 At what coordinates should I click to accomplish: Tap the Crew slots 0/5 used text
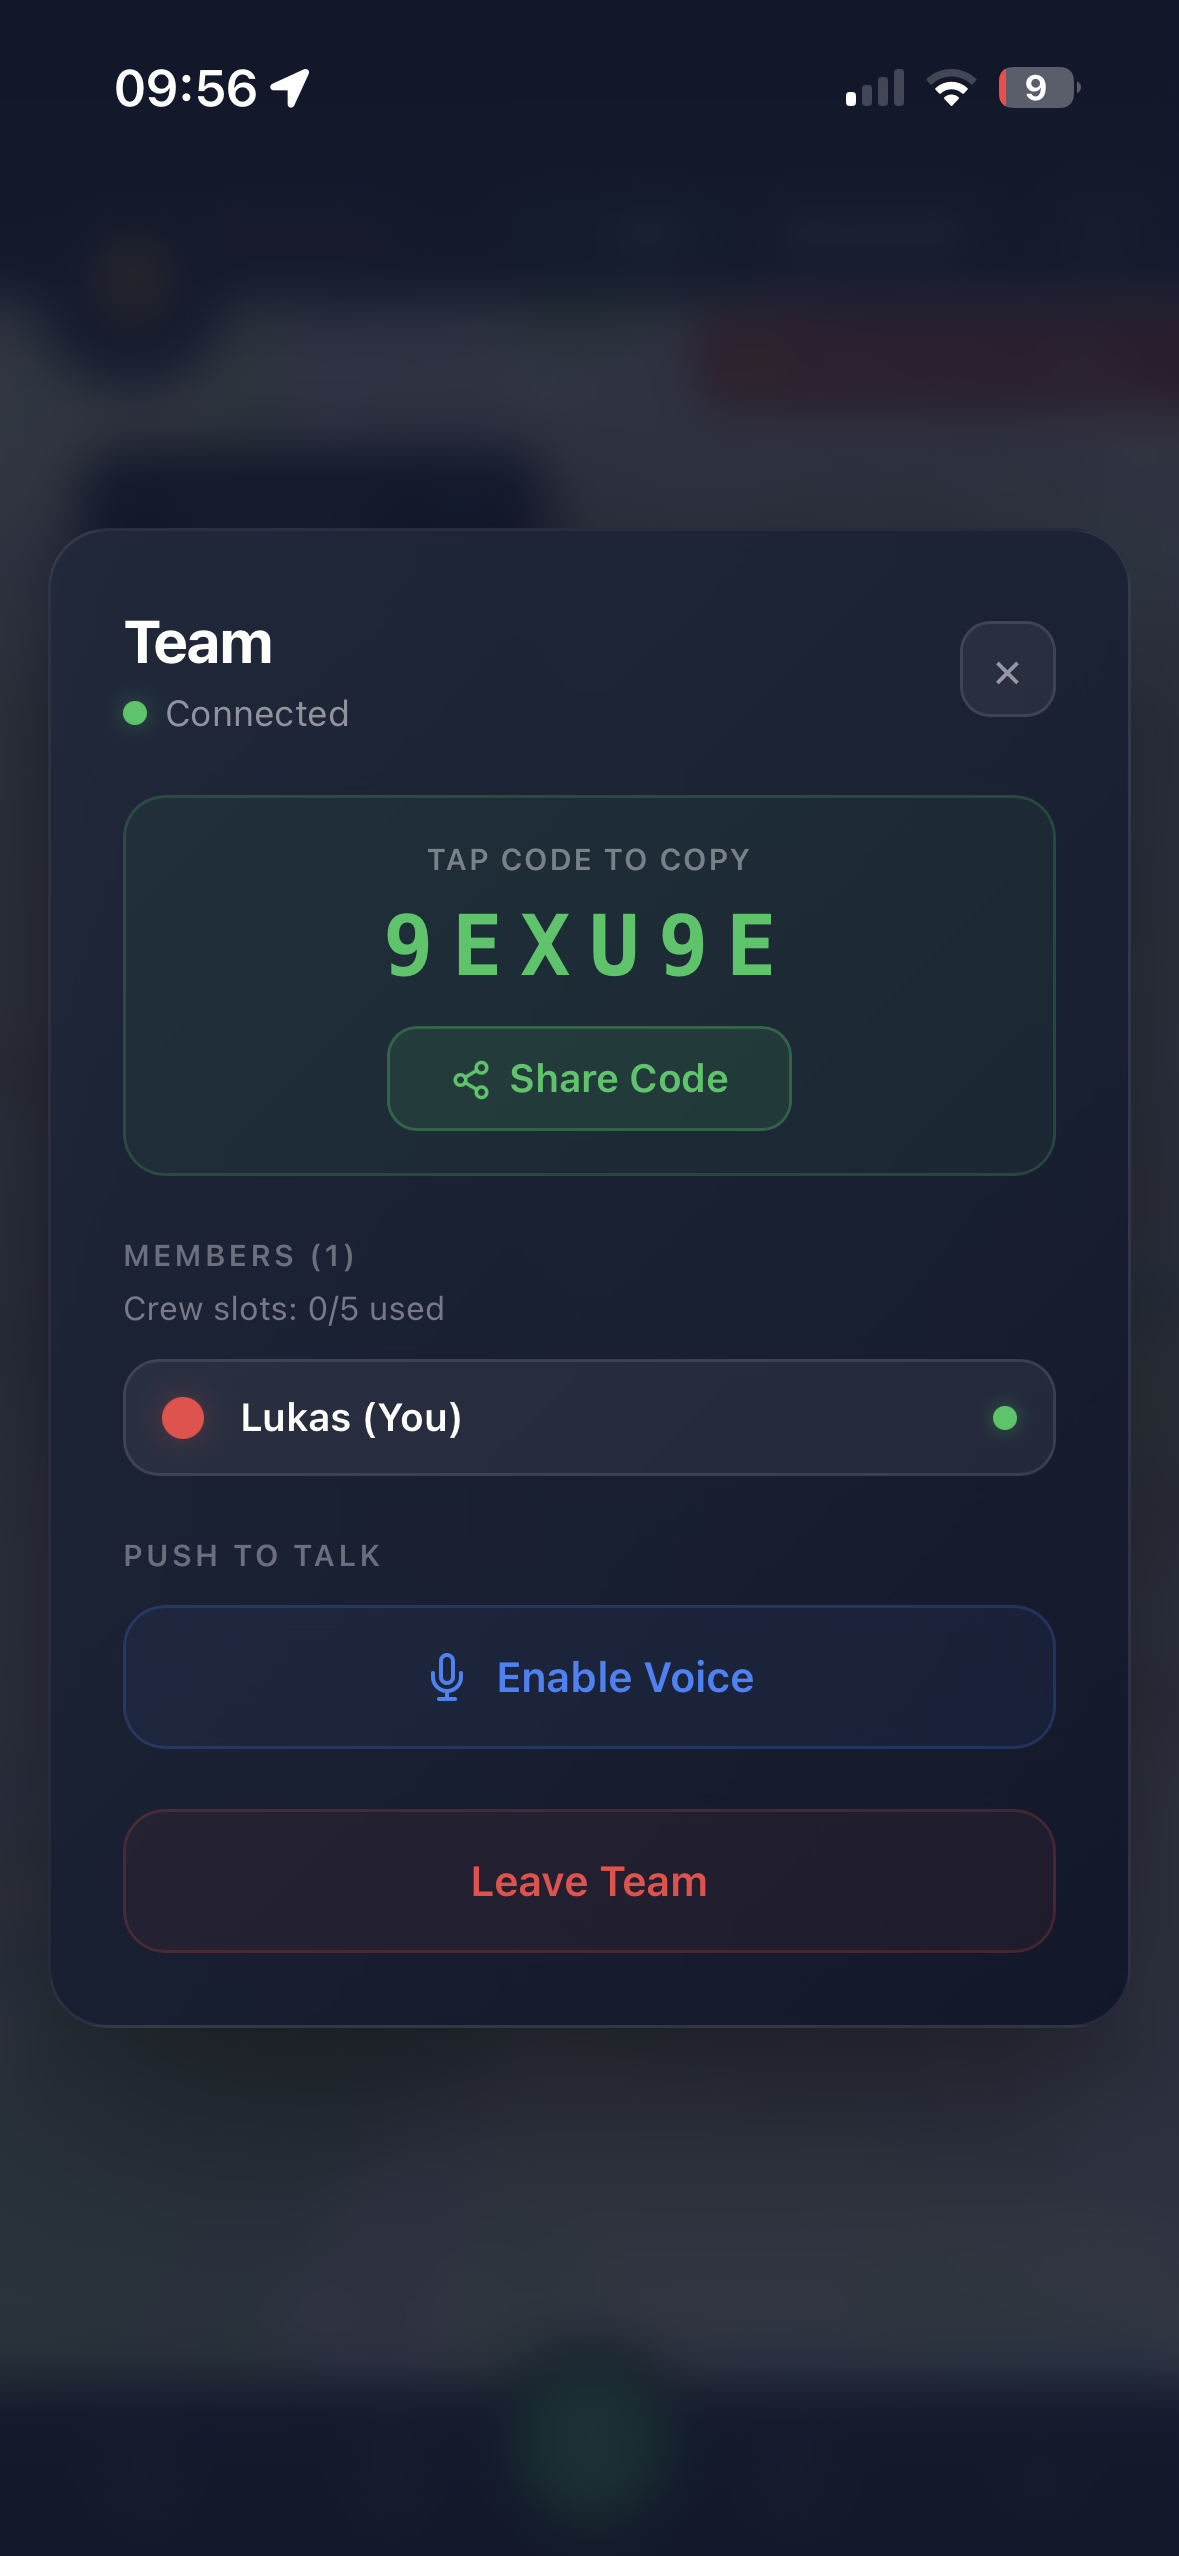click(x=284, y=1309)
